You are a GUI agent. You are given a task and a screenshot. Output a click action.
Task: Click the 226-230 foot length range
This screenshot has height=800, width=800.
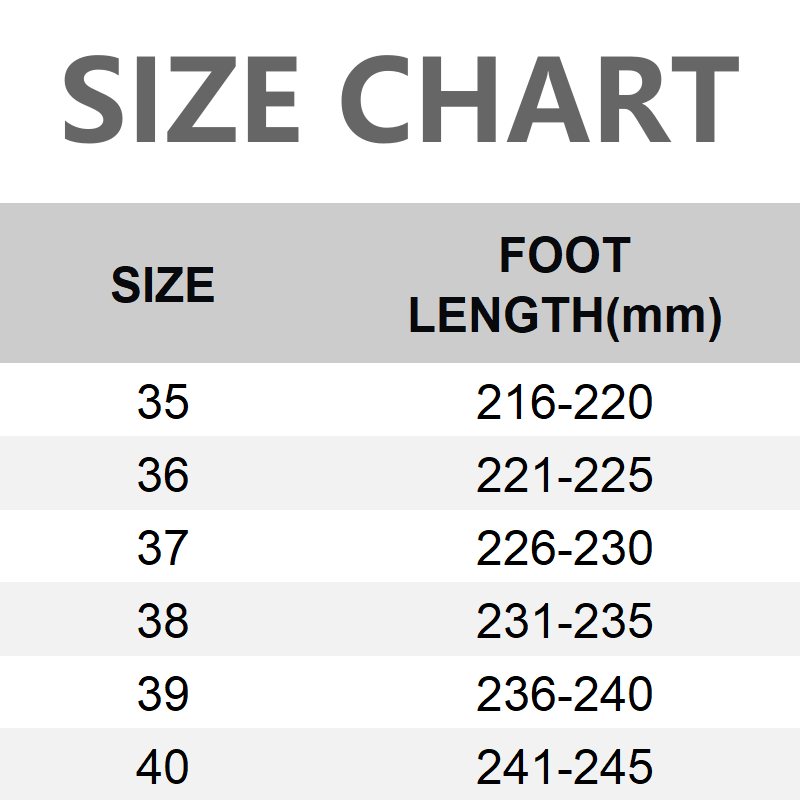(x=565, y=549)
